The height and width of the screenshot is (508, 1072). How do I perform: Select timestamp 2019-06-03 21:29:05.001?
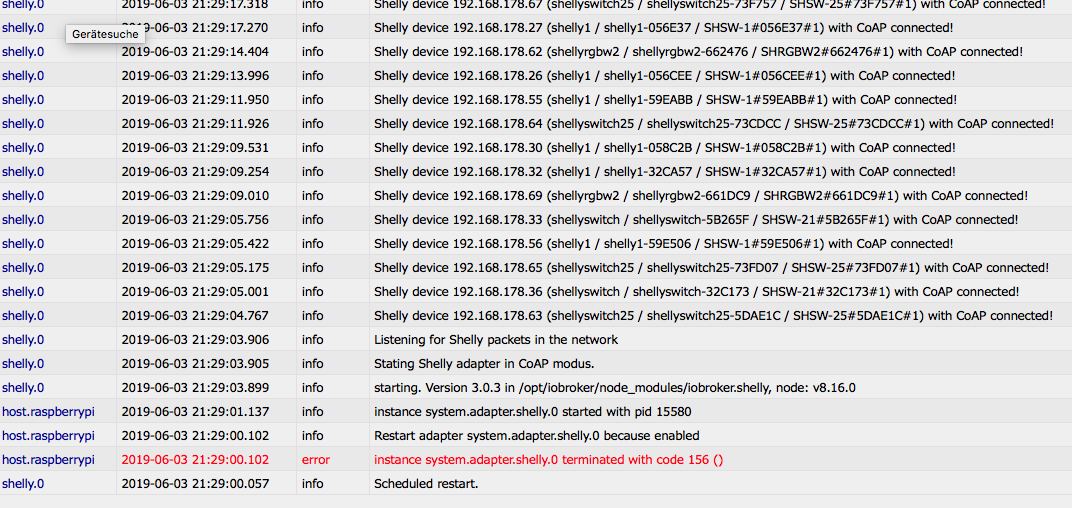pyautogui.click(x=196, y=291)
